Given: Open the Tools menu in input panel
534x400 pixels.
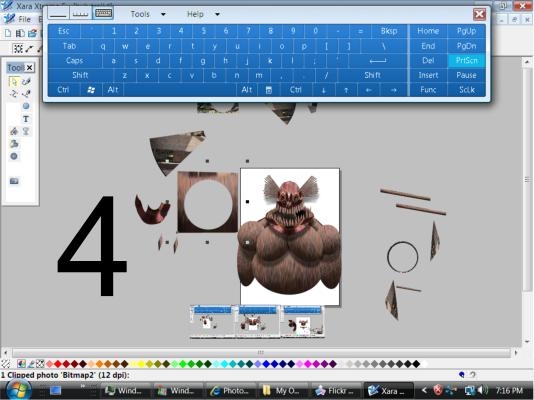Looking at the screenshot, I should pyautogui.click(x=140, y=14).
